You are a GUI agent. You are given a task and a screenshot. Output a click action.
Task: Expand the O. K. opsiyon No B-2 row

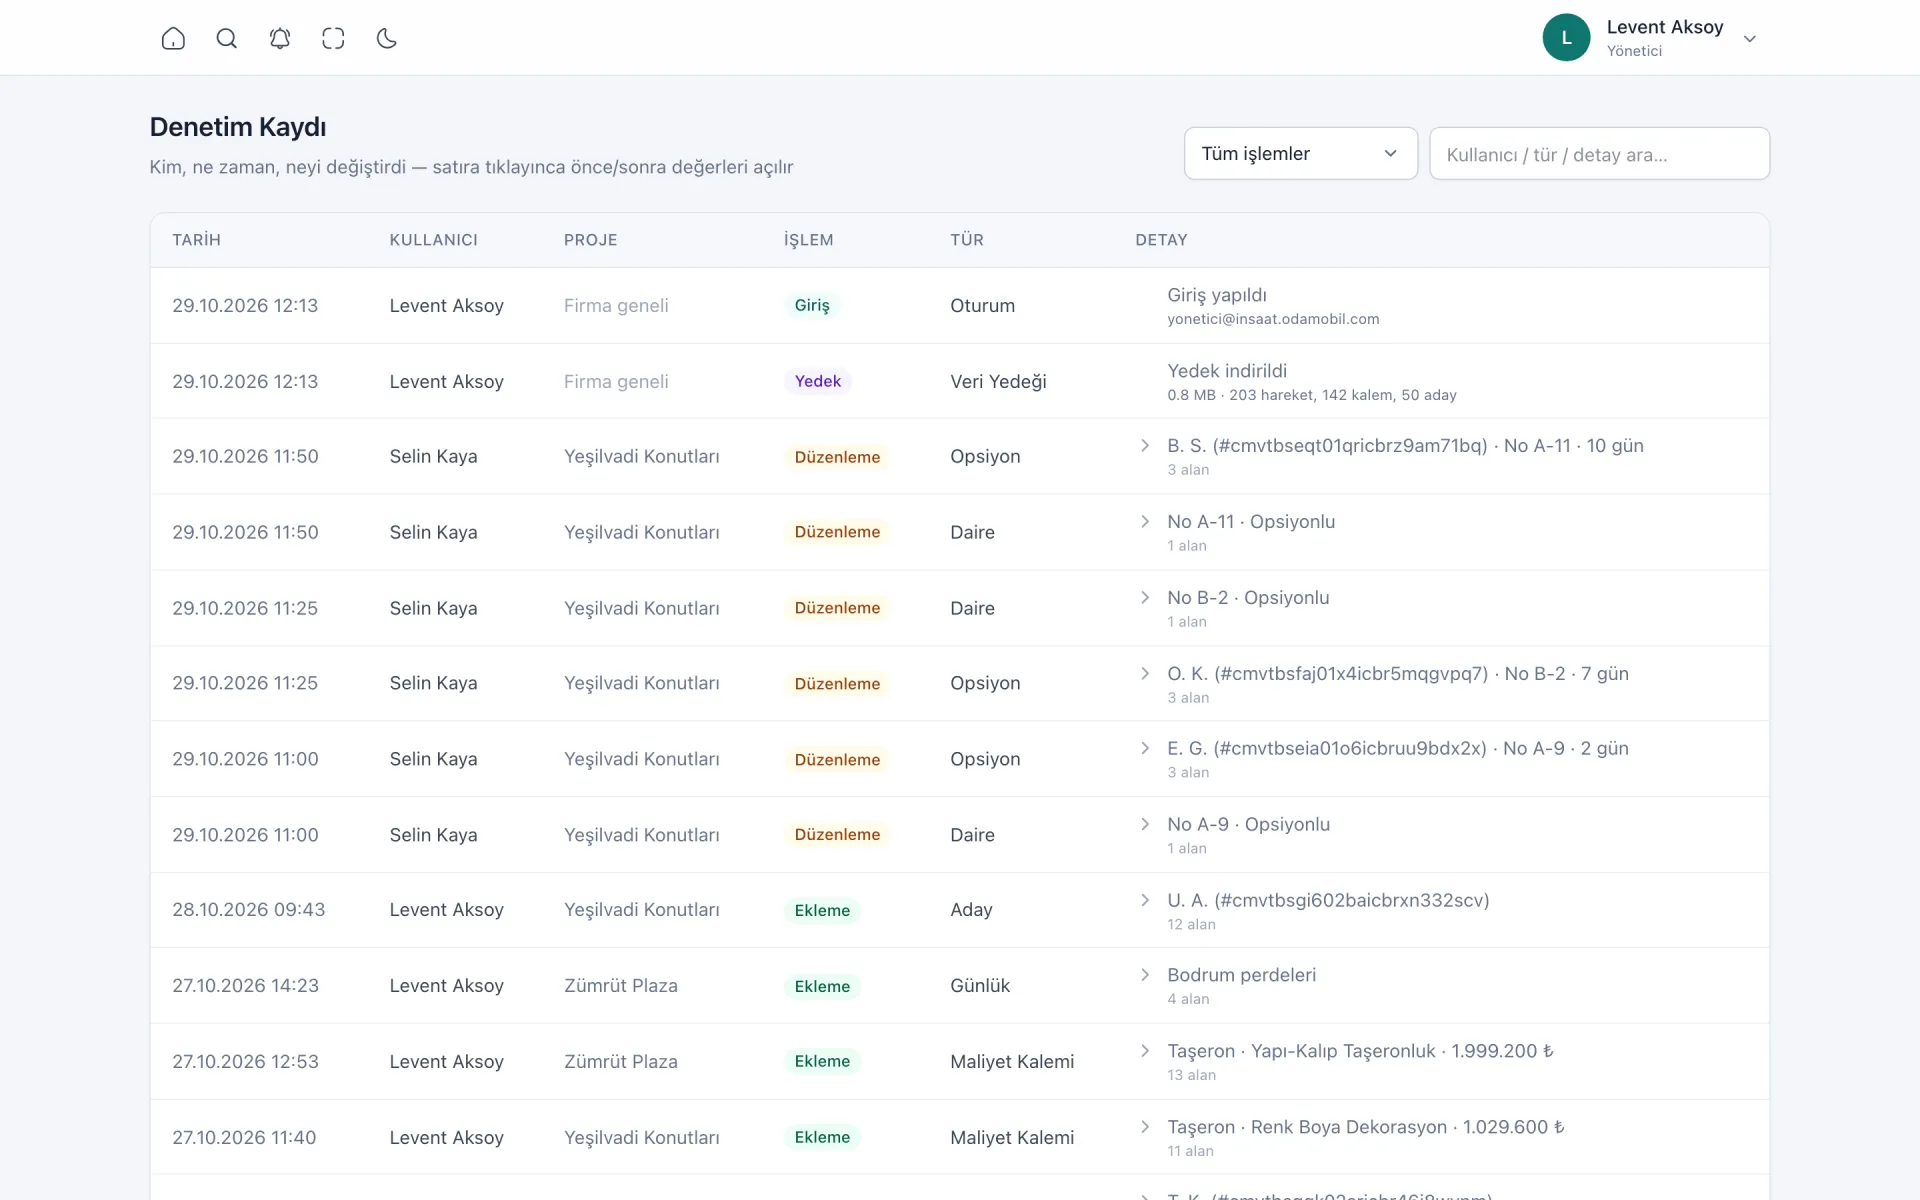(x=1145, y=674)
